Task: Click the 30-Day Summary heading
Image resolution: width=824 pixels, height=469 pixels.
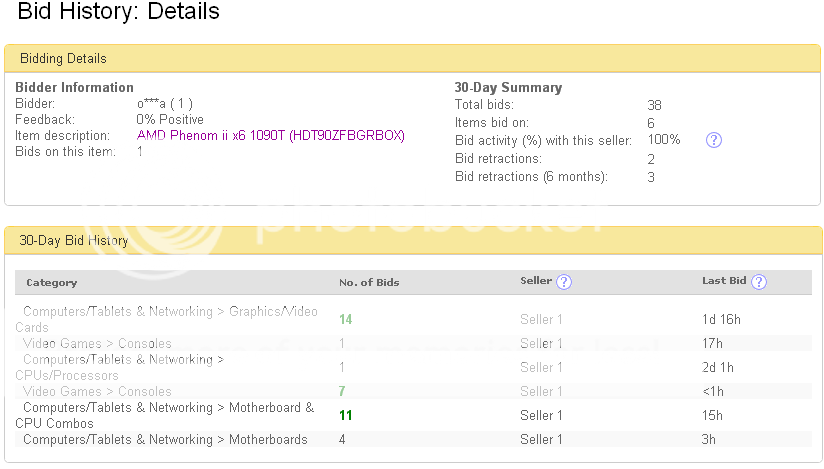Action: (508, 88)
